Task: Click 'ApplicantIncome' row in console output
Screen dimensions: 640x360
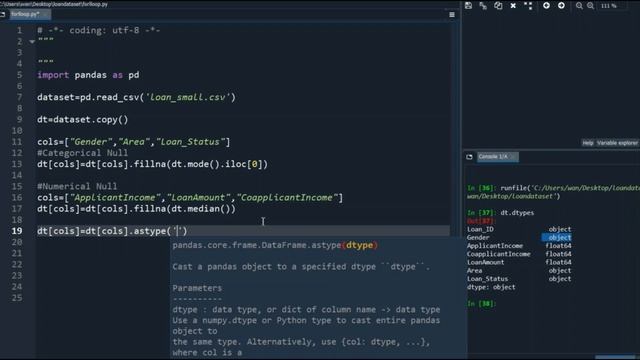Action: tap(519, 246)
